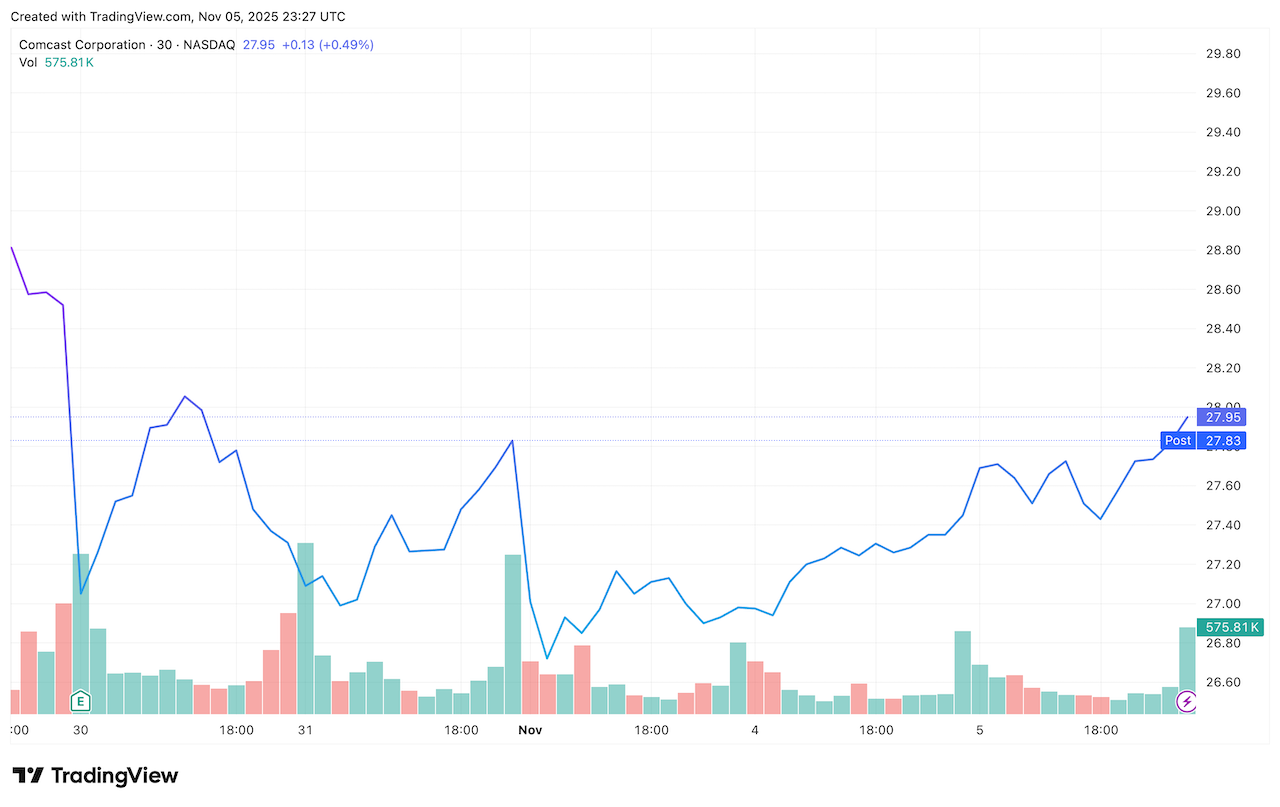
Task: Click the +0.13 (+0.49%) price change
Action: pos(328,45)
